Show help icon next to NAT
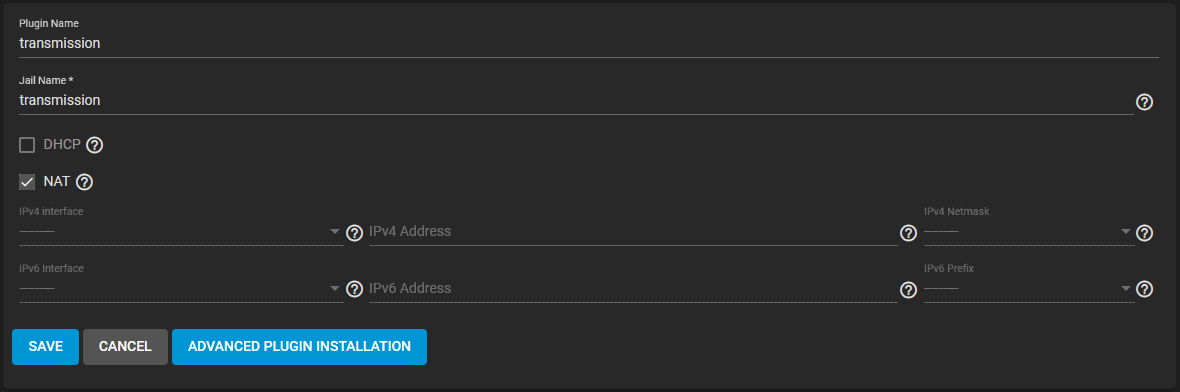Viewport: 1180px width, 392px height. click(x=84, y=182)
